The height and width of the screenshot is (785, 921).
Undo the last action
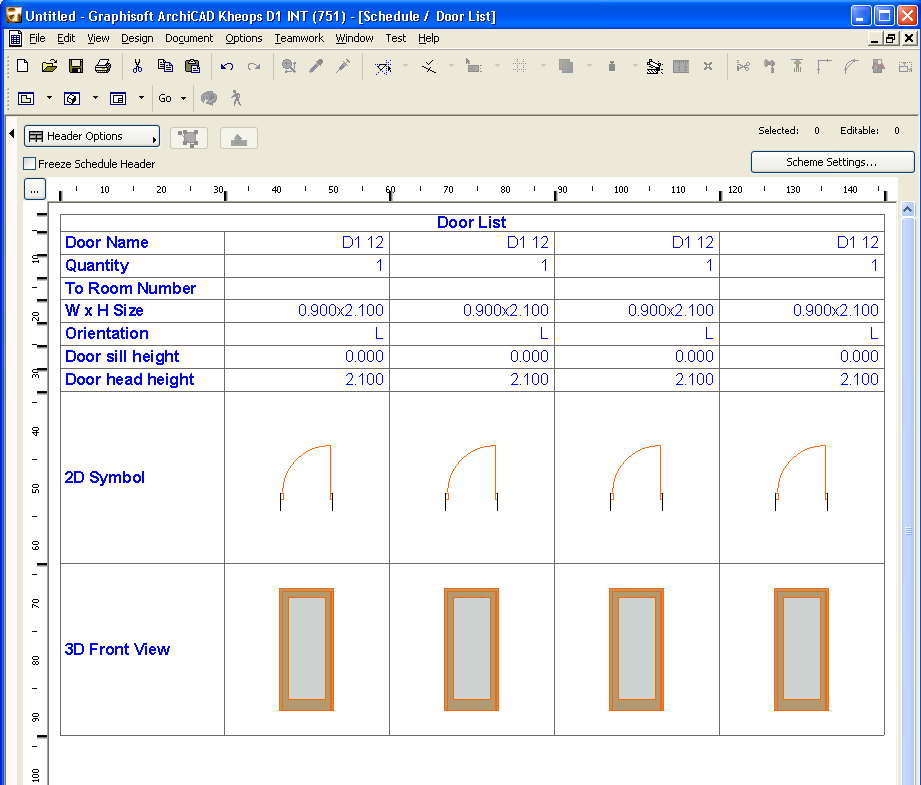pyautogui.click(x=227, y=66)
